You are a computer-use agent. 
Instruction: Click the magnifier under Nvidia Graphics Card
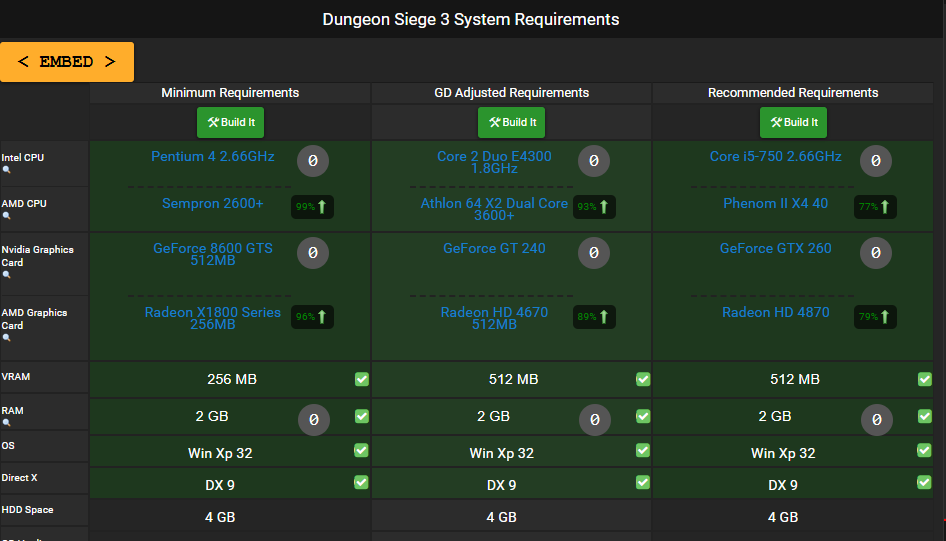tap(7, 275)
